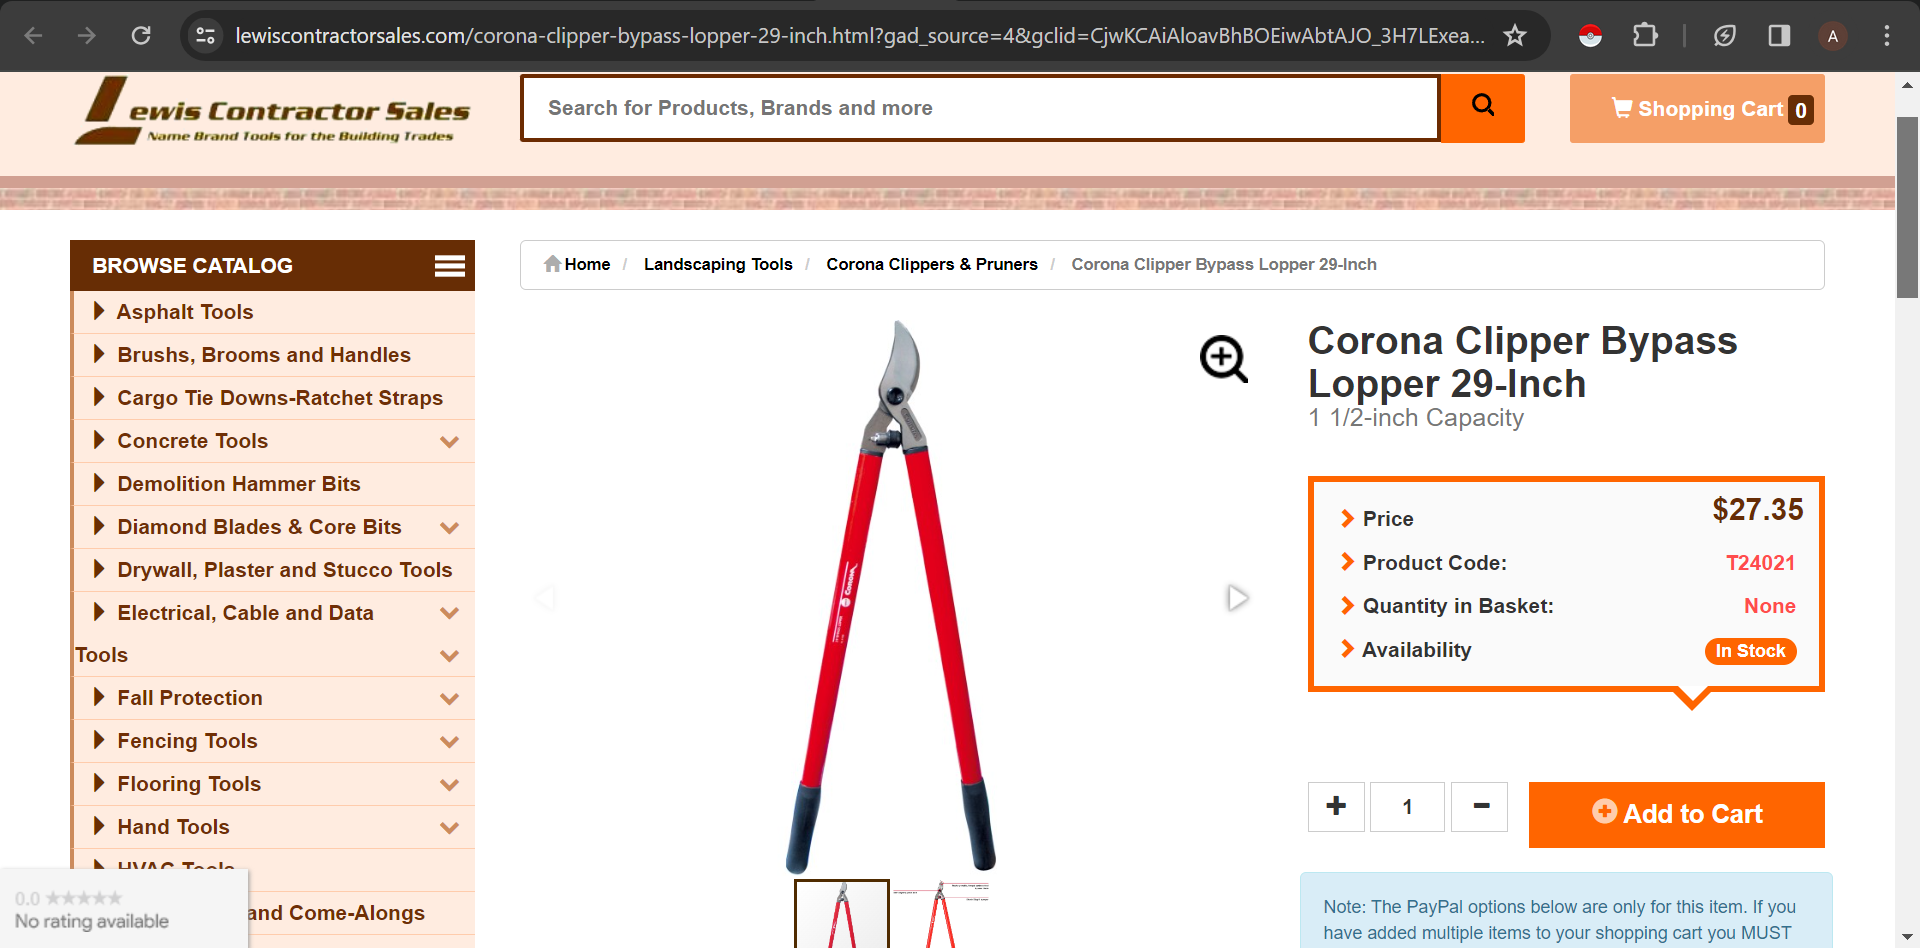Go to Corona Clippers & Pruners breadcrumb
The width and height of the screenshot is (1920, 948).
[x=932, y=264]
